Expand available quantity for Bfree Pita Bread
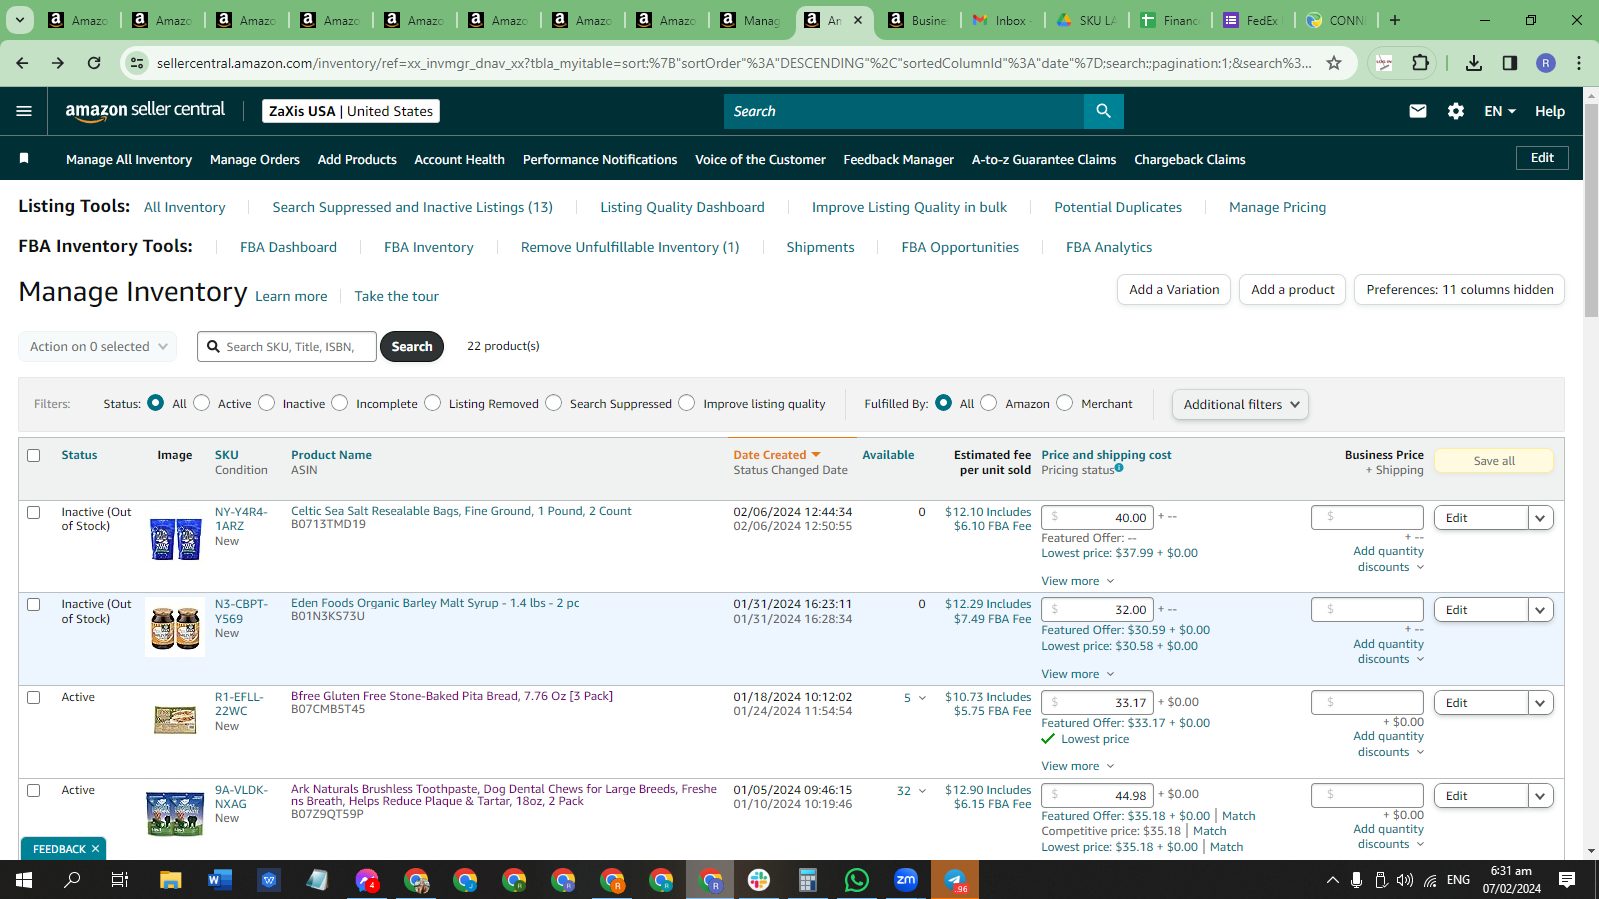This screenshot has height=899, width=1599. [x=922, y=698]
